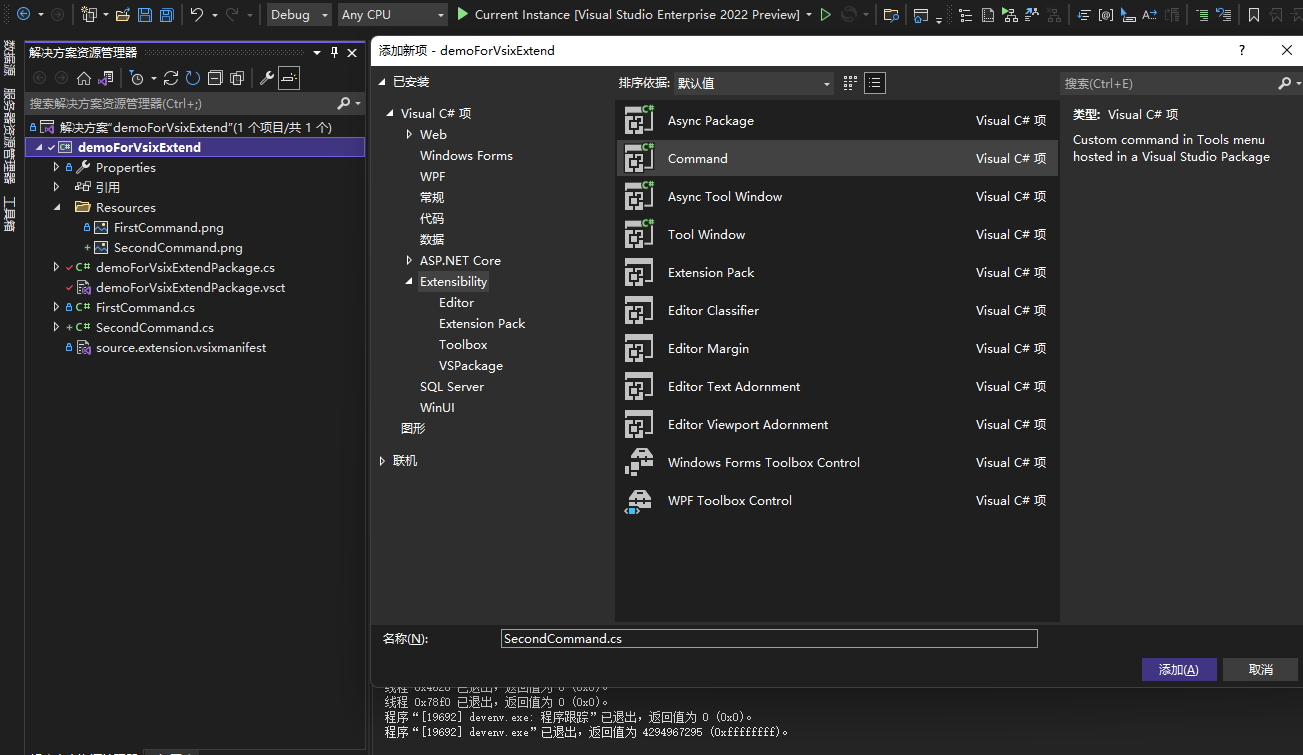Click the Collapse All icon in Solution Explorer
1303x755 pixels.
point(215,78)
